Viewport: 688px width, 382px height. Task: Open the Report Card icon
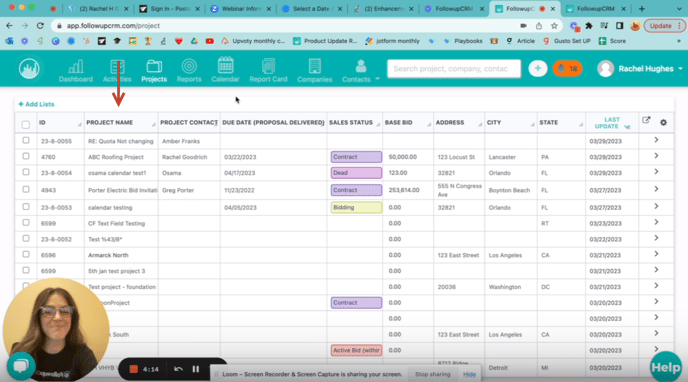(268, 66)
